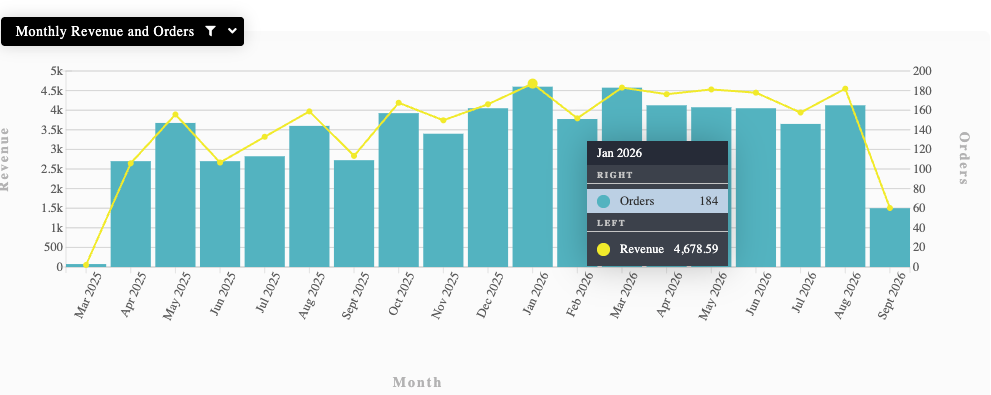Click the Jun 2026 orders bar
Screen dimensions: 991x395
click(756, 187)
